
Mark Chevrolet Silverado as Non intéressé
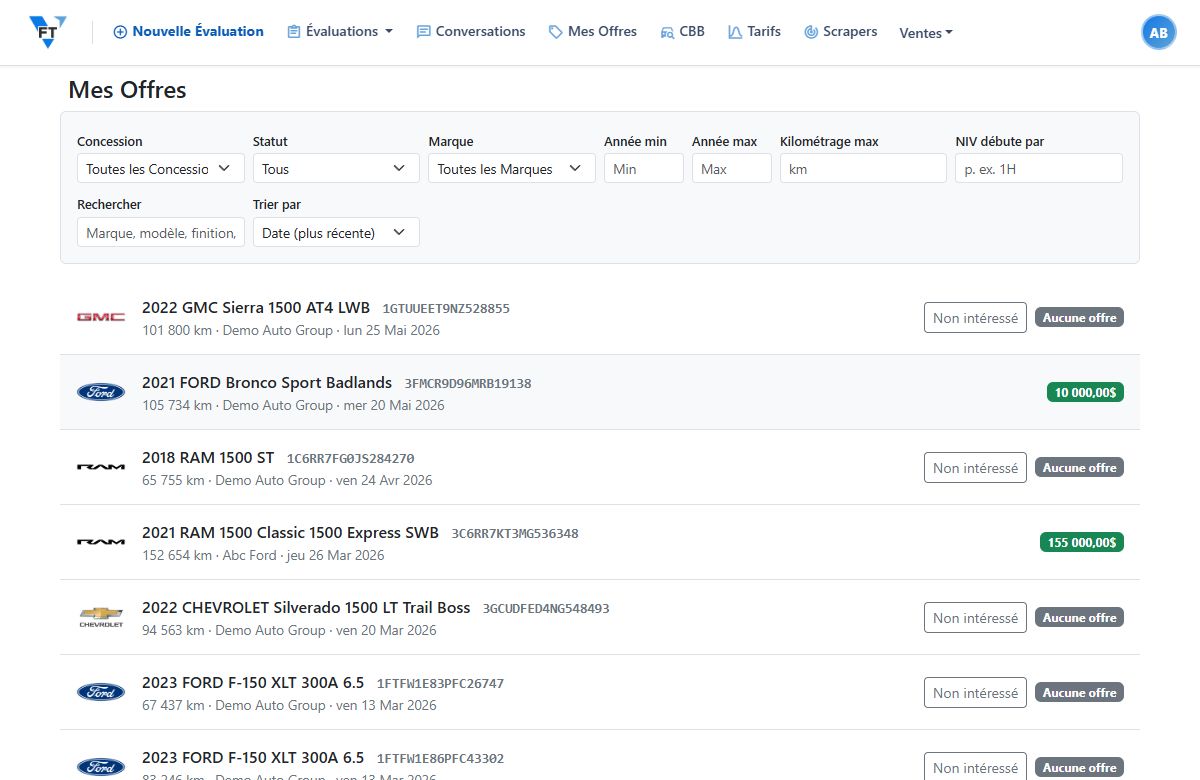pos(975,617)
